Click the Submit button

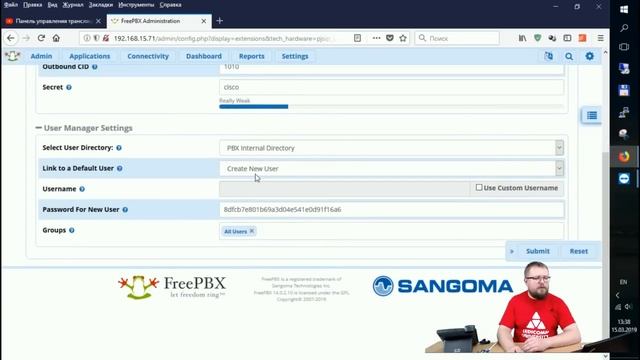click(x=538, y=251)
